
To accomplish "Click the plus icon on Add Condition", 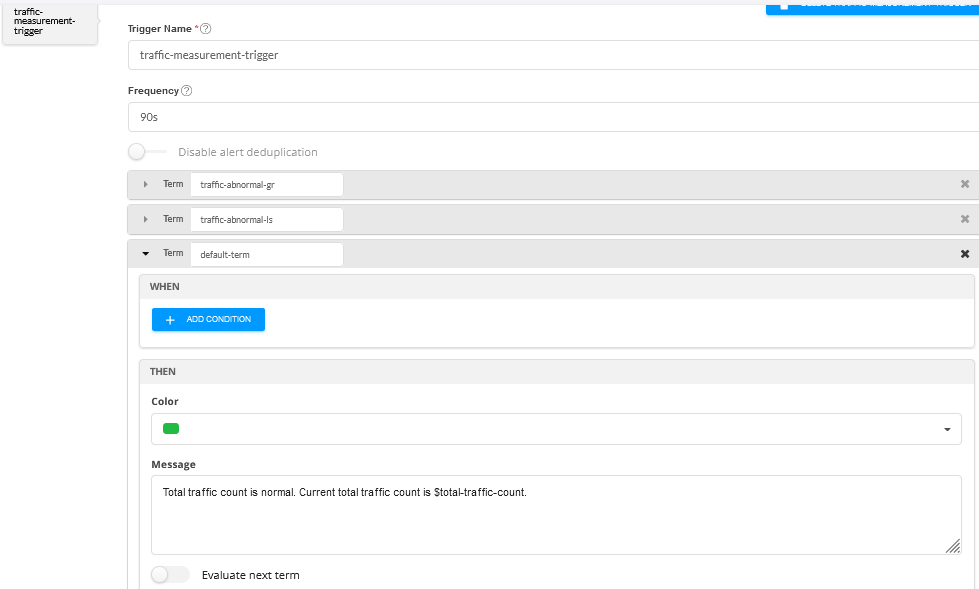I will click(170, 320).
